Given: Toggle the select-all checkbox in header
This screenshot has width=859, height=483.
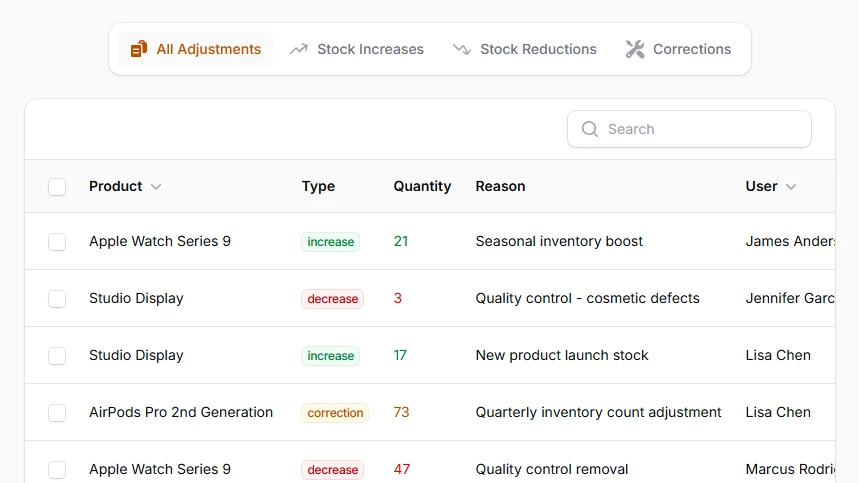Looking at the screenshot, I should (x=57, y=187).
